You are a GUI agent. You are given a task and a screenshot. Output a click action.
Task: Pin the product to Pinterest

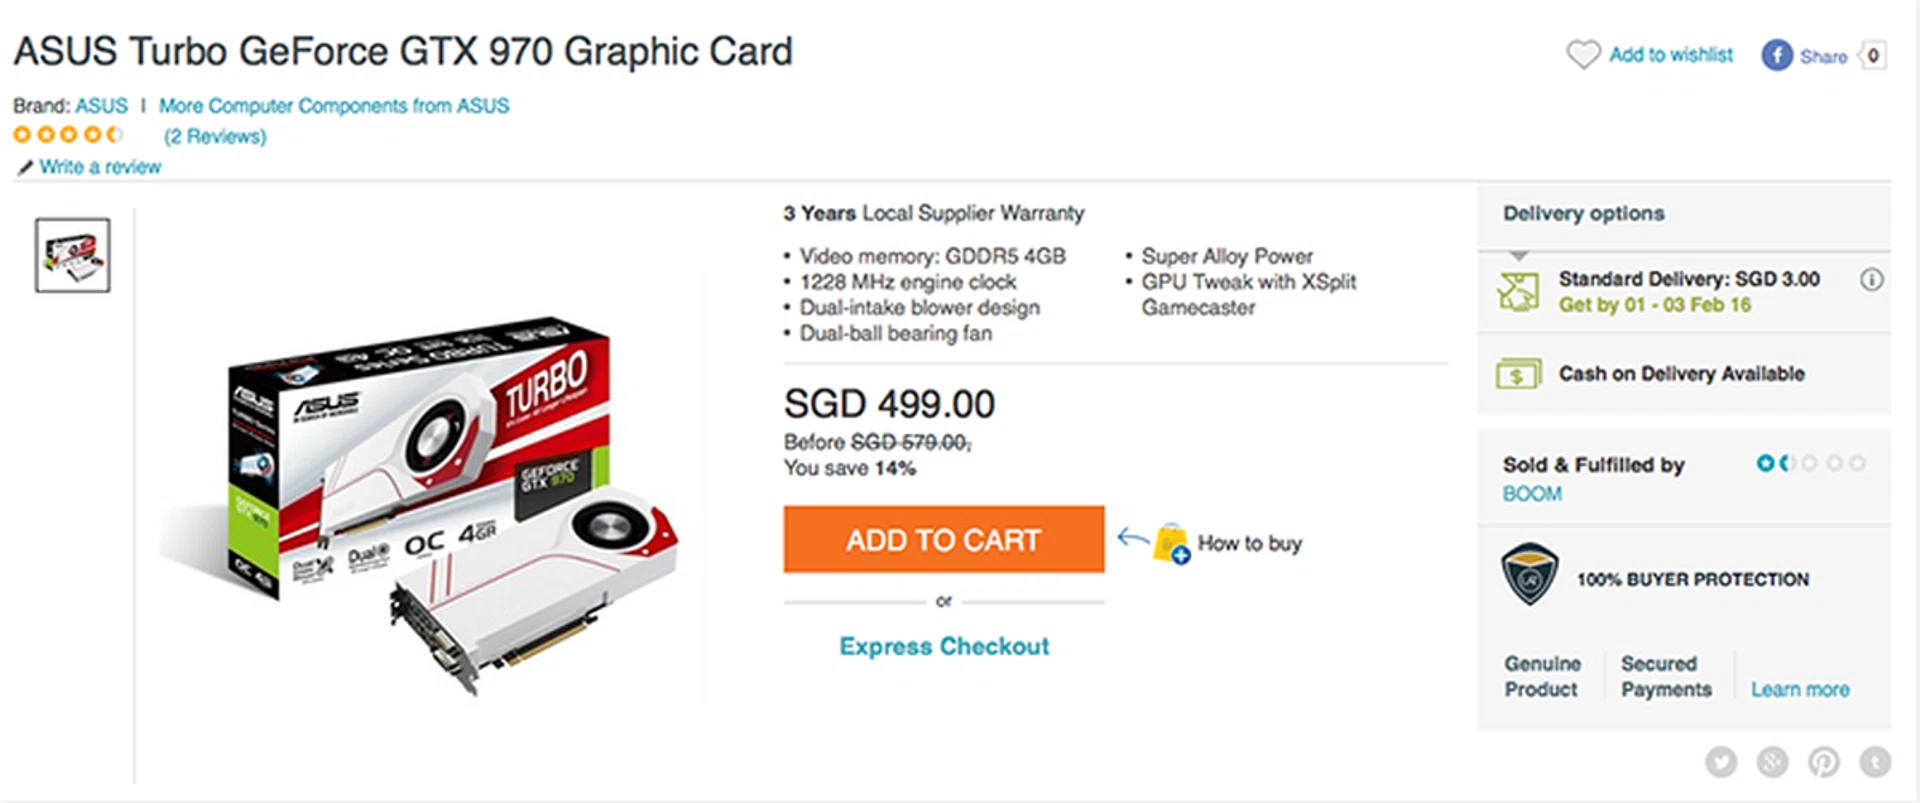tap(1822, 761)
